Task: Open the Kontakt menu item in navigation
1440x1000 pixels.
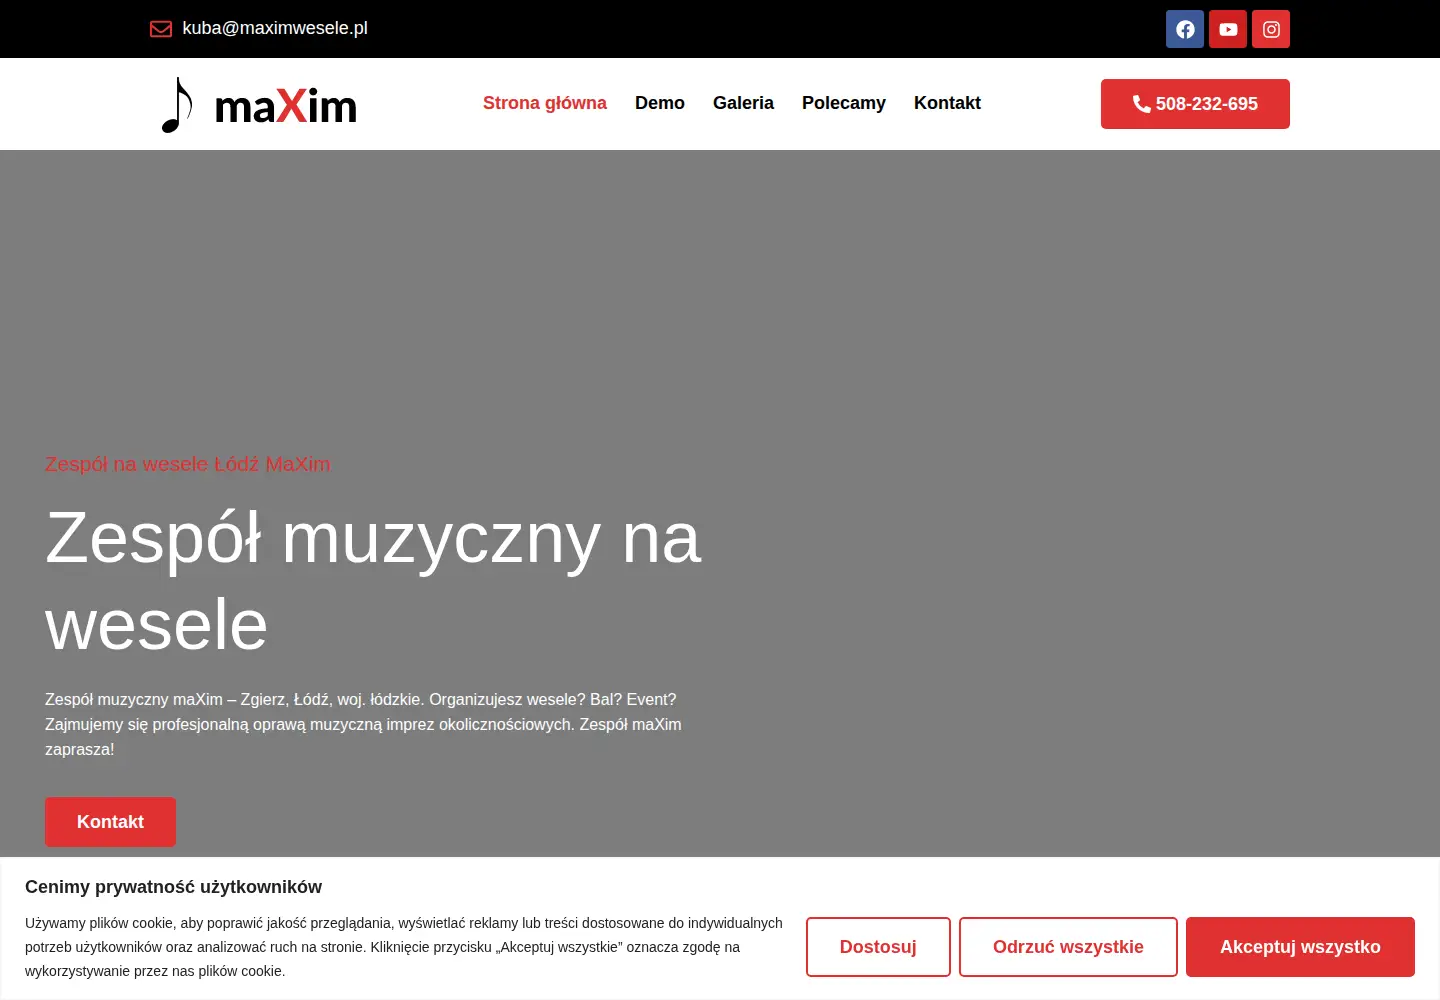Action: click(x=947, y=103)
